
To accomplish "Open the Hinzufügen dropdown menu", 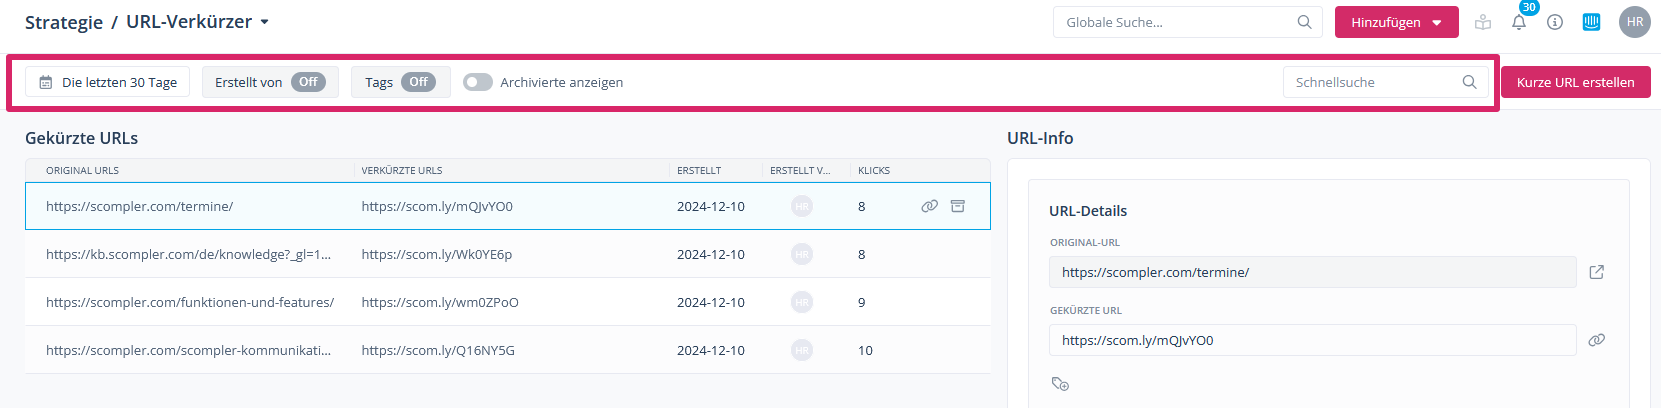I will (1396, 22).
